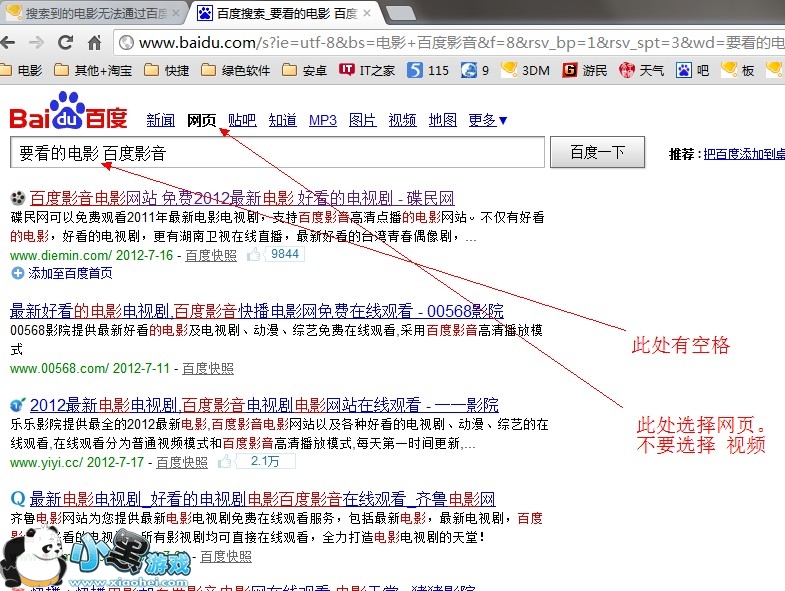785x591 pixels.
Task: Click the Baidu search input field
Action: pyautogui.click(x=277, y=152)
